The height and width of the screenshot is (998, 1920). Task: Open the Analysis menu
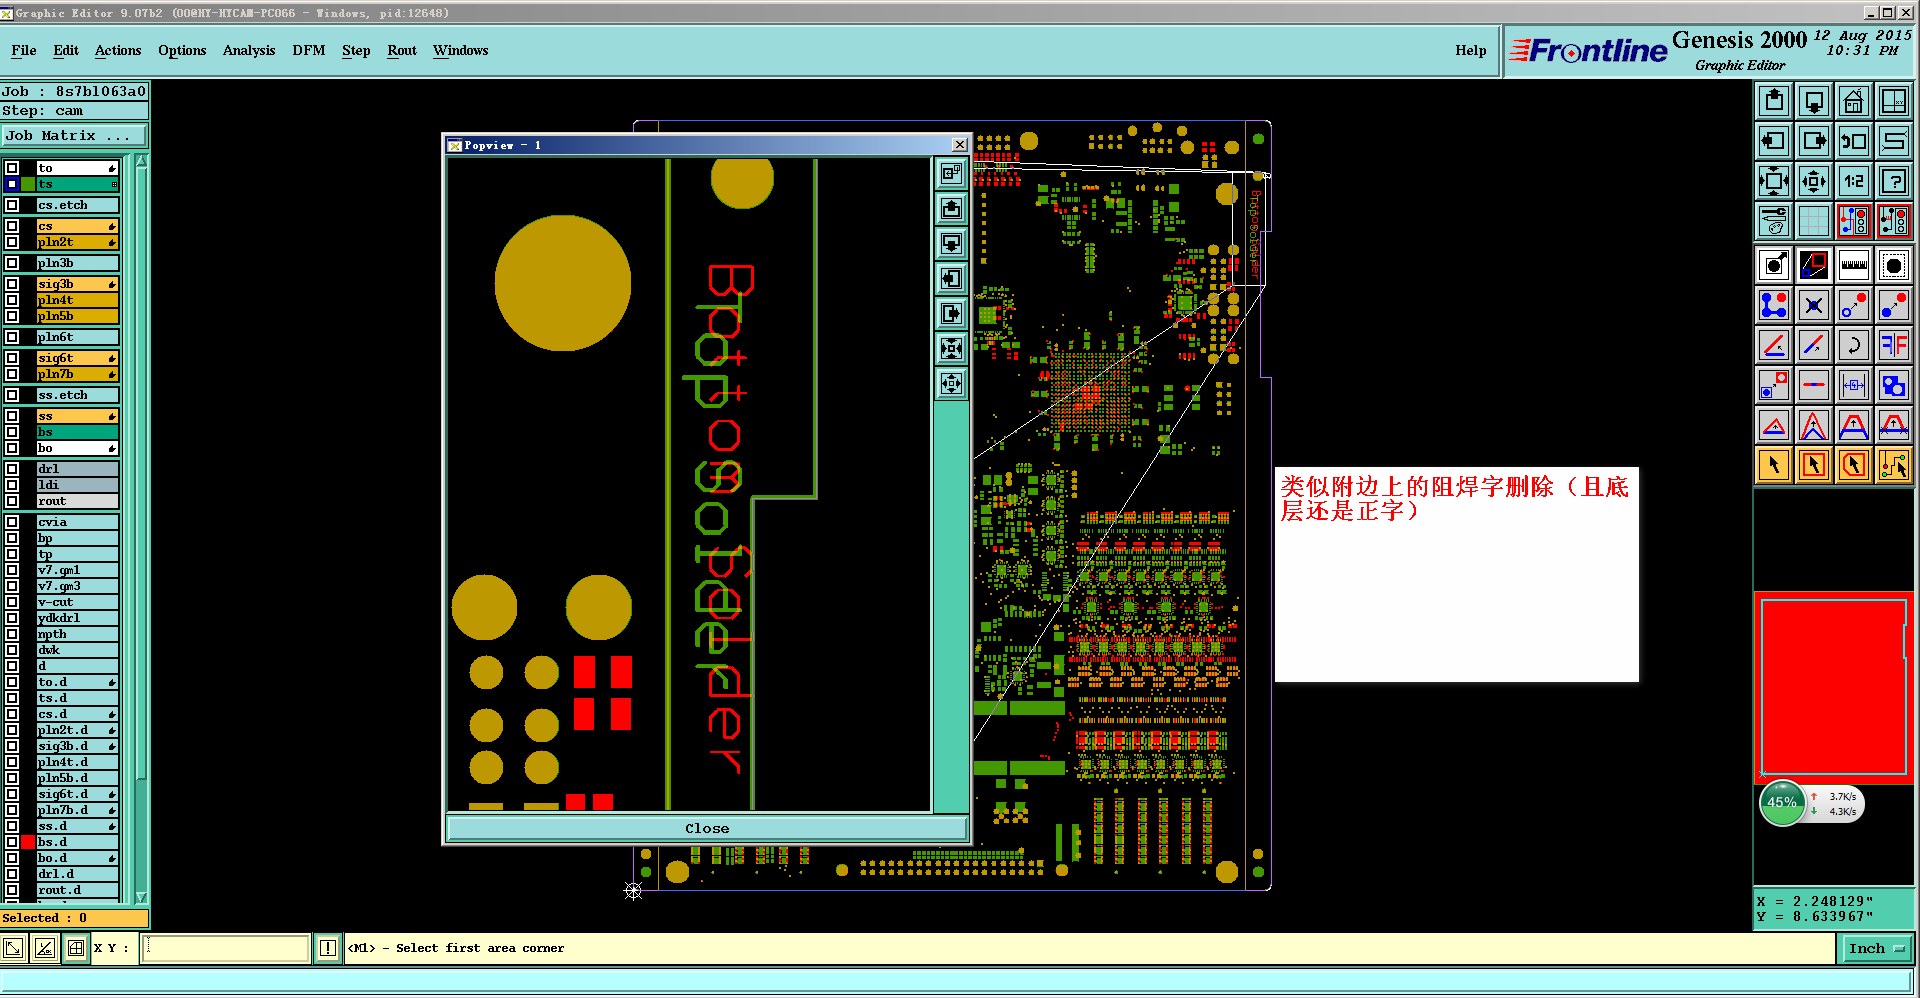pos(249,51)
